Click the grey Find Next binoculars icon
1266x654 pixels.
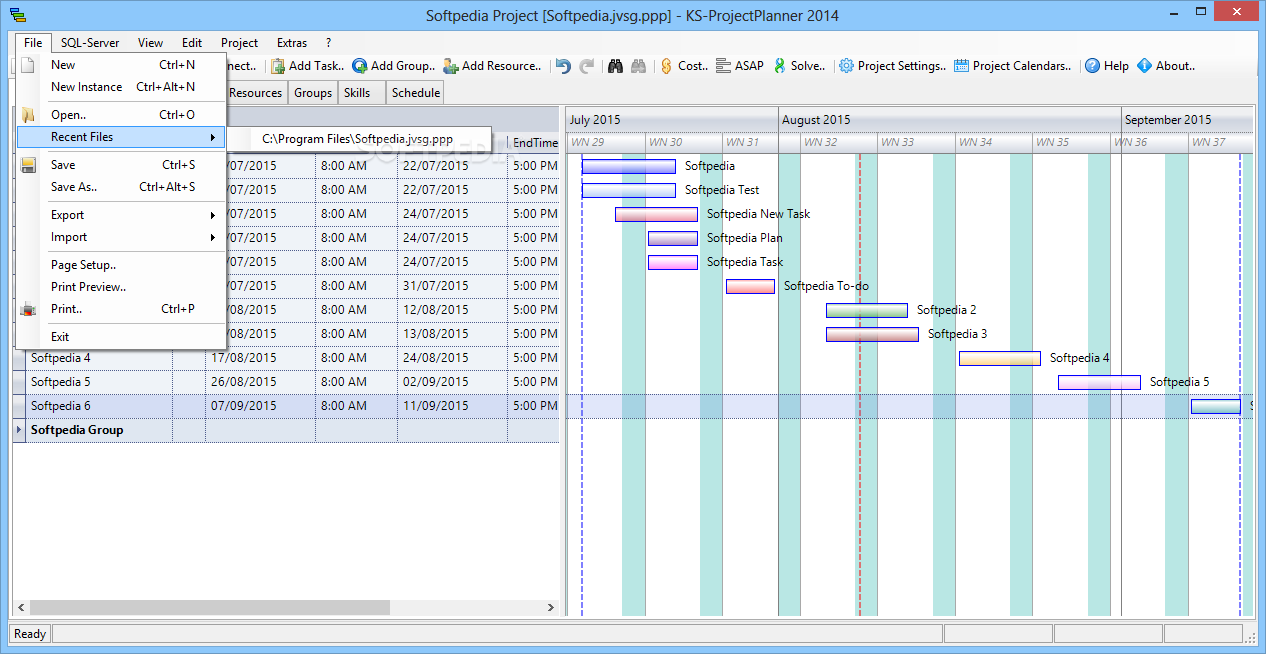[x=638, y=66]
